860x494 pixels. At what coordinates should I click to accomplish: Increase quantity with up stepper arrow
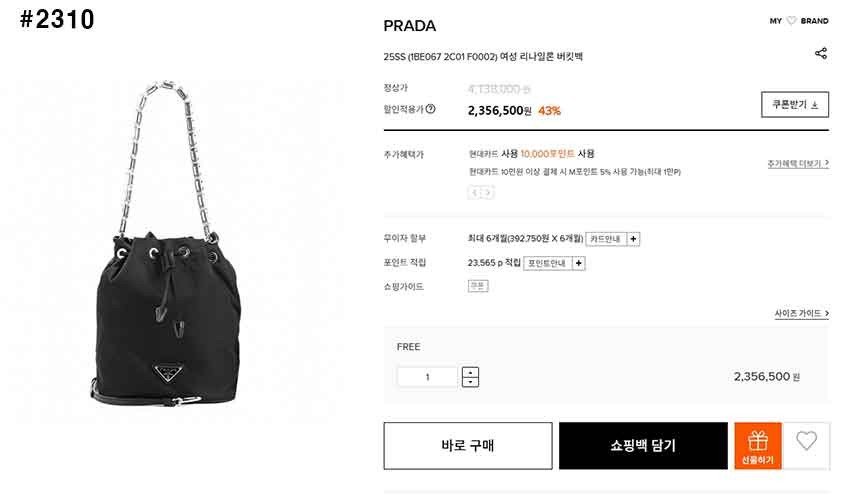coord(470,372)
